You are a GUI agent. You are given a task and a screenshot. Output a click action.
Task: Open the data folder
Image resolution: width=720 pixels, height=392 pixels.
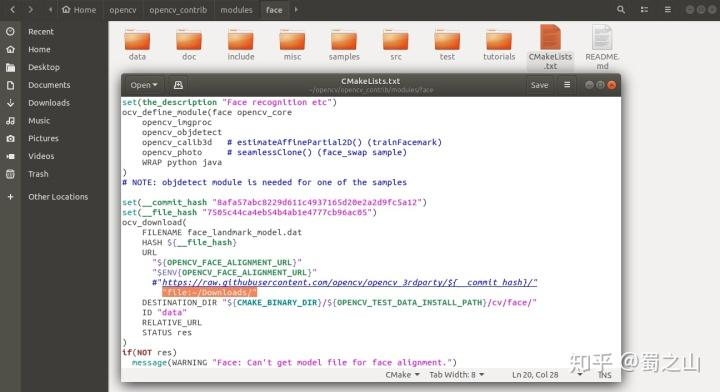coord(137,45)
